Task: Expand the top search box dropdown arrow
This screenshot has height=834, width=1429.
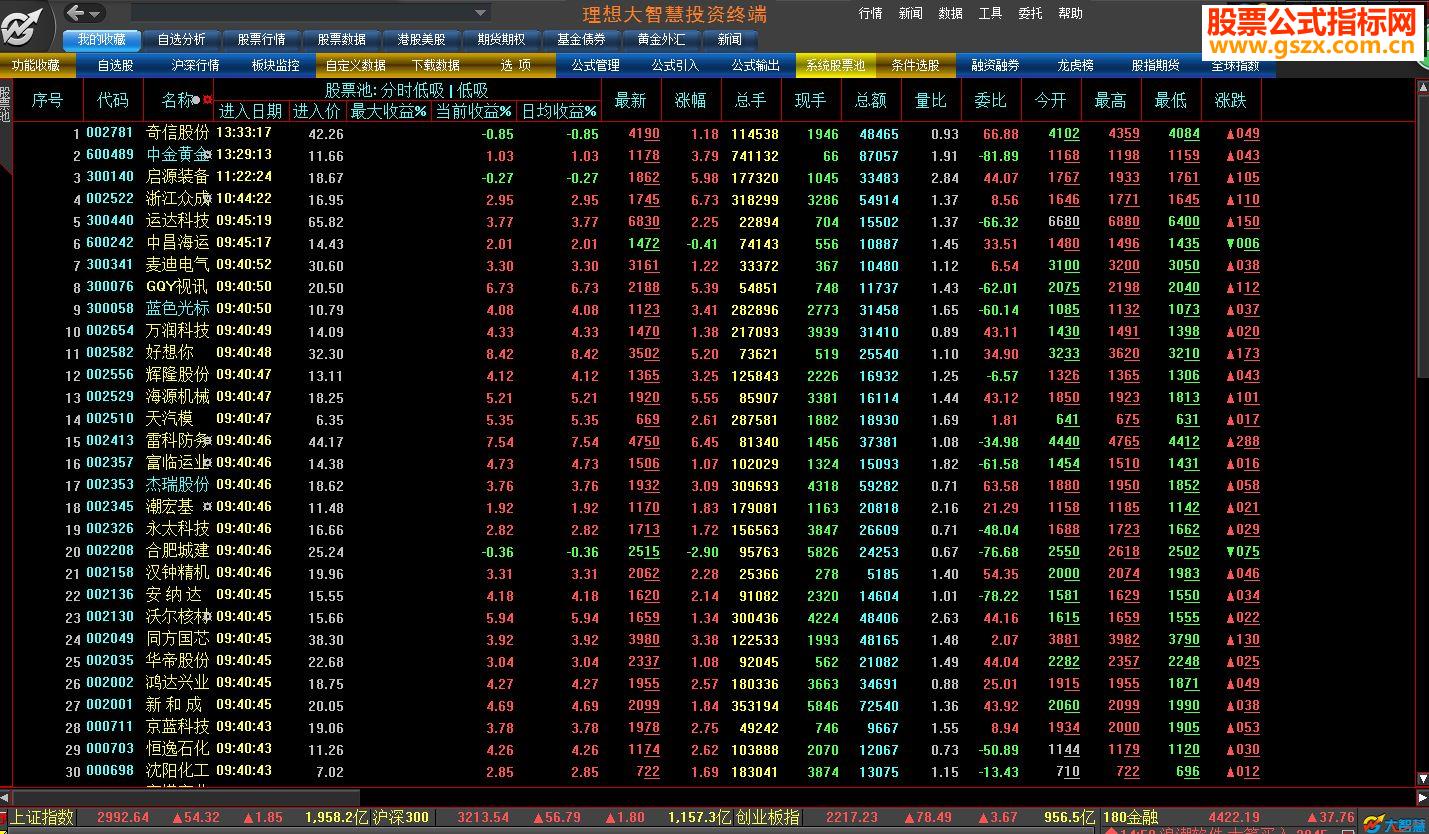Action: [x=481, y=13]
